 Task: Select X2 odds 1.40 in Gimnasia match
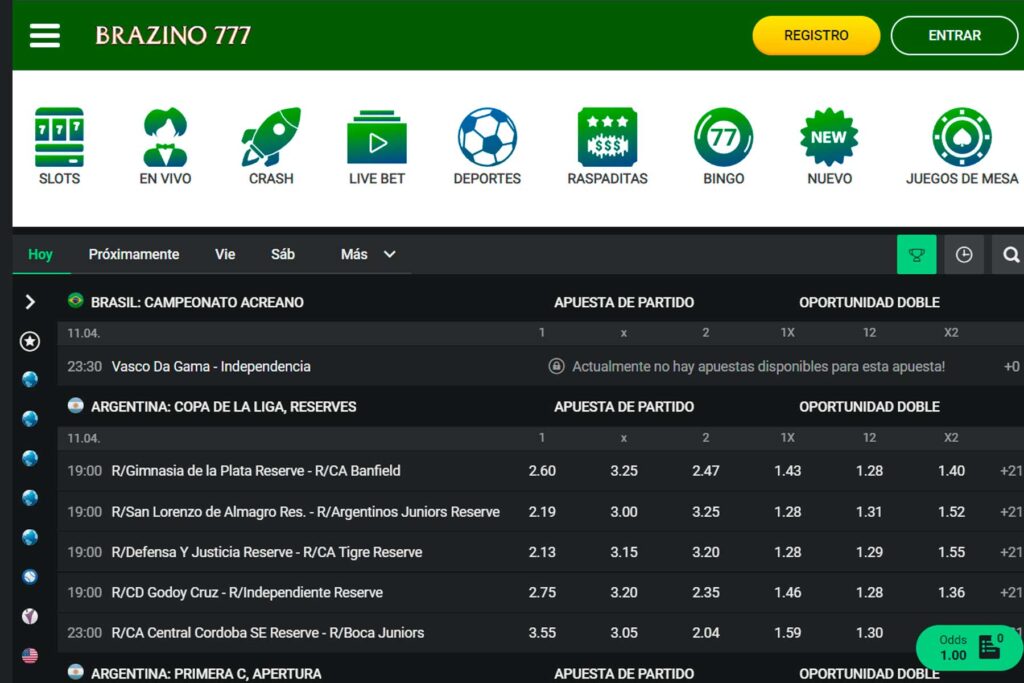[952, 471]
